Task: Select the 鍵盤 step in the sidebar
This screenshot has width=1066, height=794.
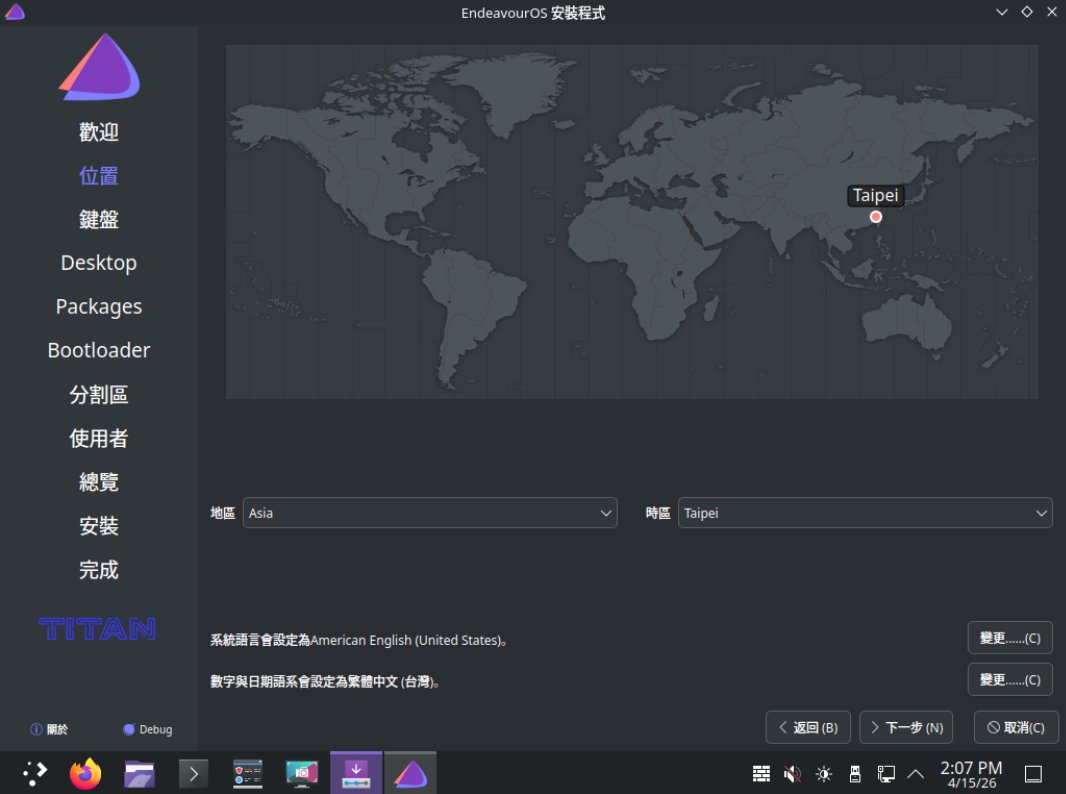Action: 99,219
